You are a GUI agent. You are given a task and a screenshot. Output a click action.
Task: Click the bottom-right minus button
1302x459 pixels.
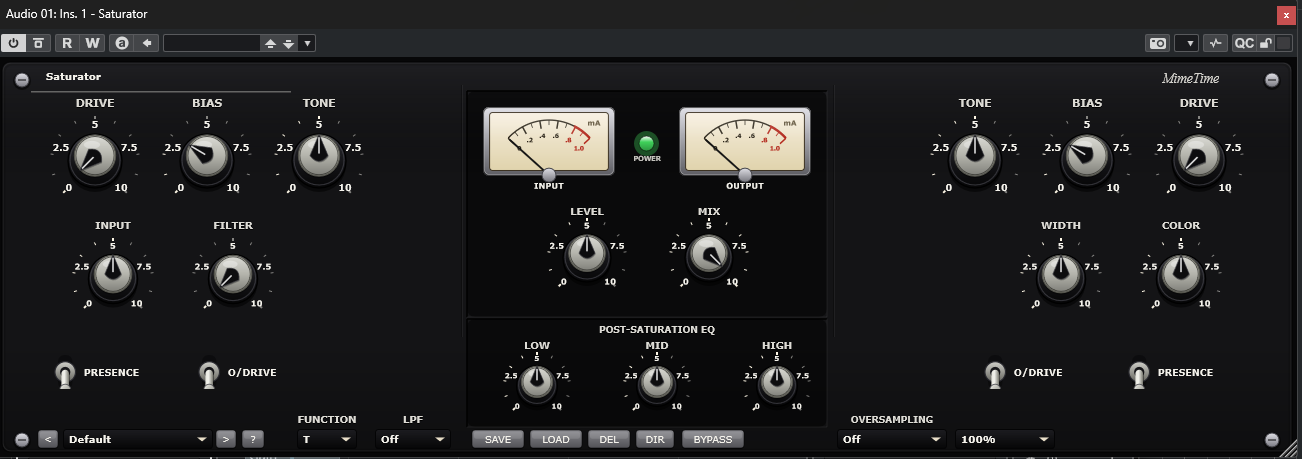click(1272, 439)
